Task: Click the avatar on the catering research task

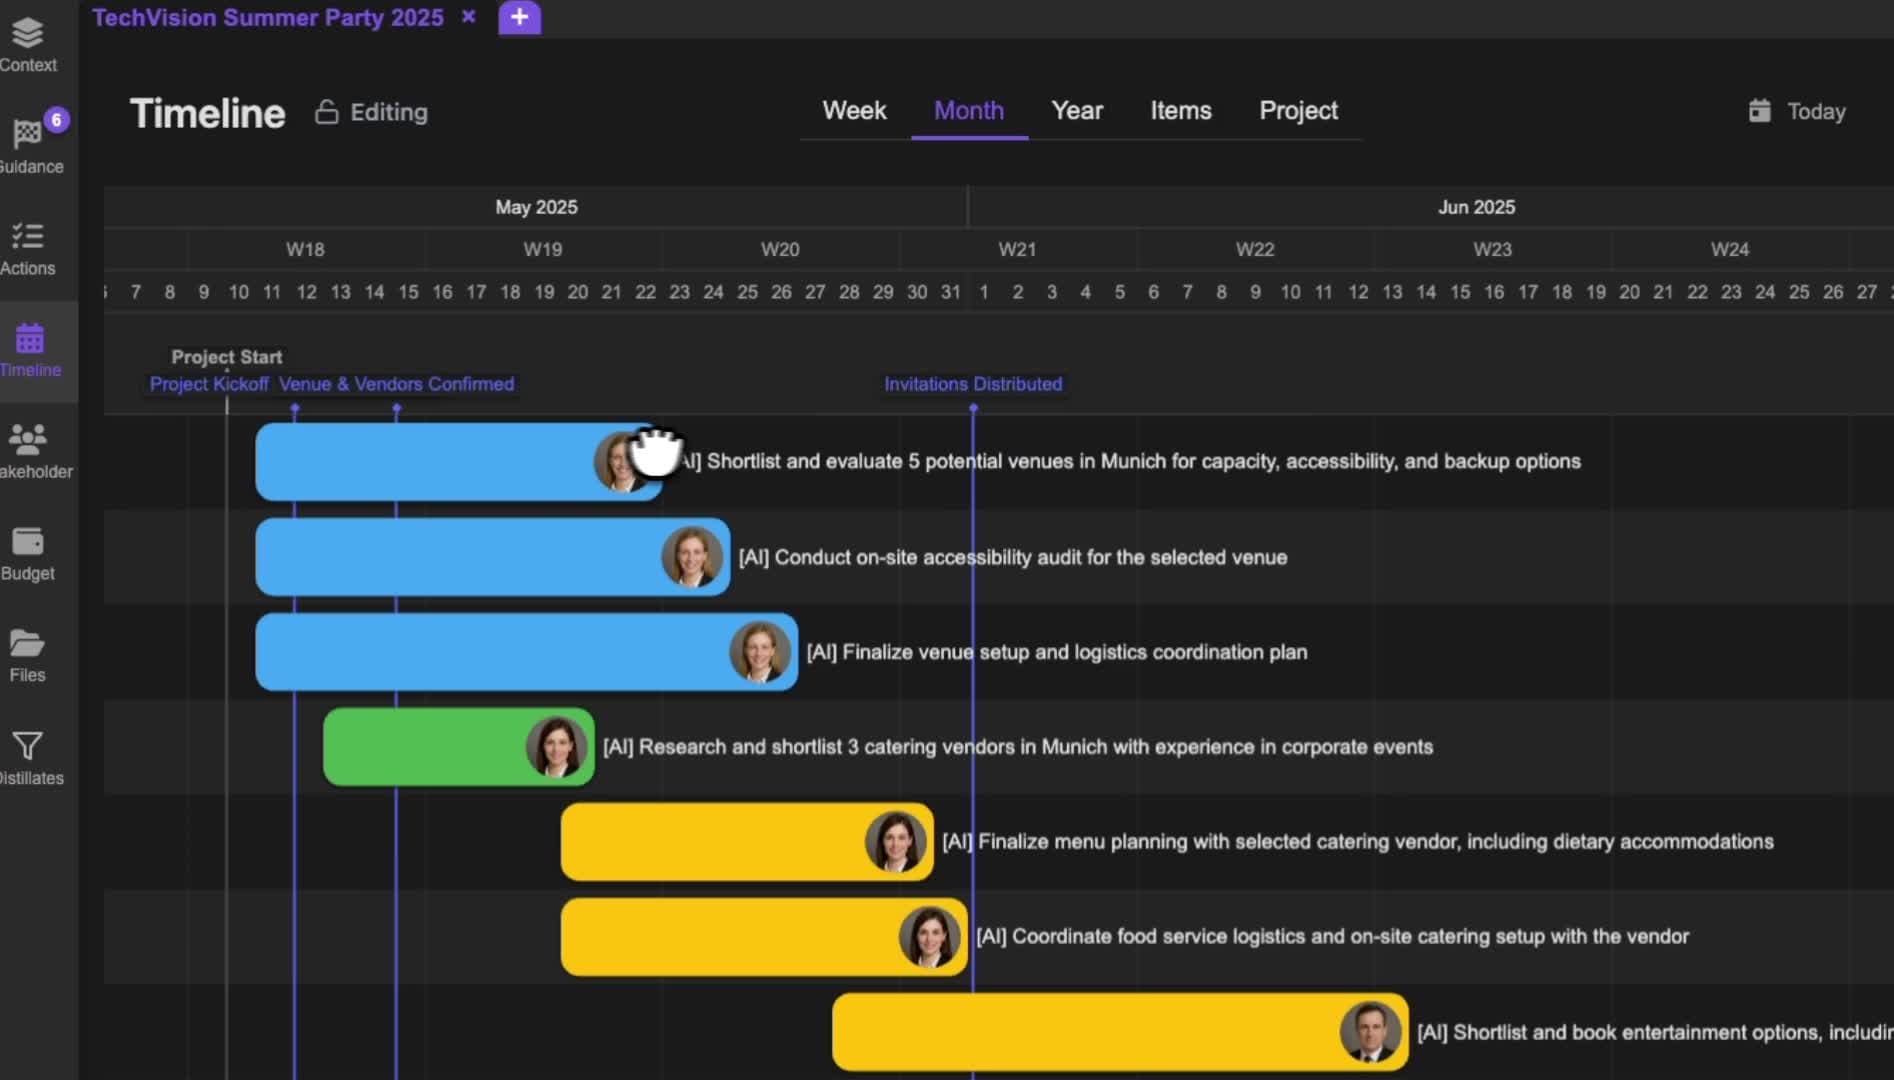Action: (x=556, y=747)
